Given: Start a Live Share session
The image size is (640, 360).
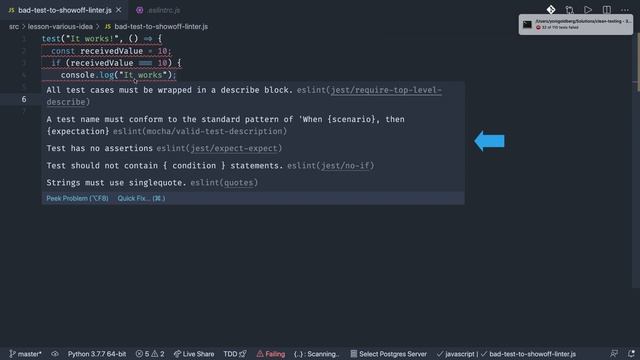Looking at the screenshot, I should (x=194, y=354).
